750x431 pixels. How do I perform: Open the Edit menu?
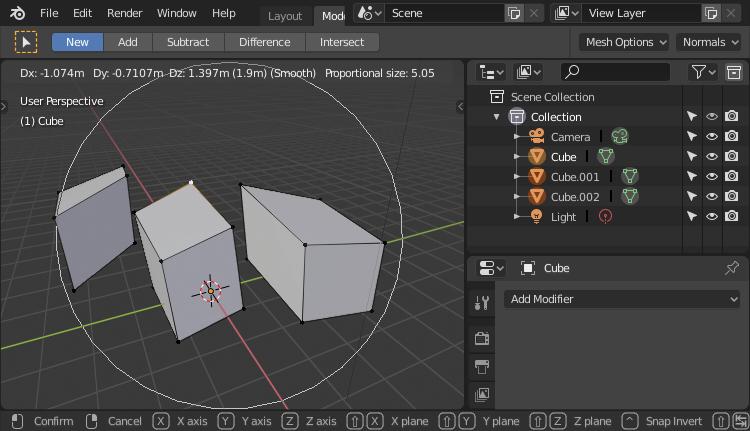82,13
